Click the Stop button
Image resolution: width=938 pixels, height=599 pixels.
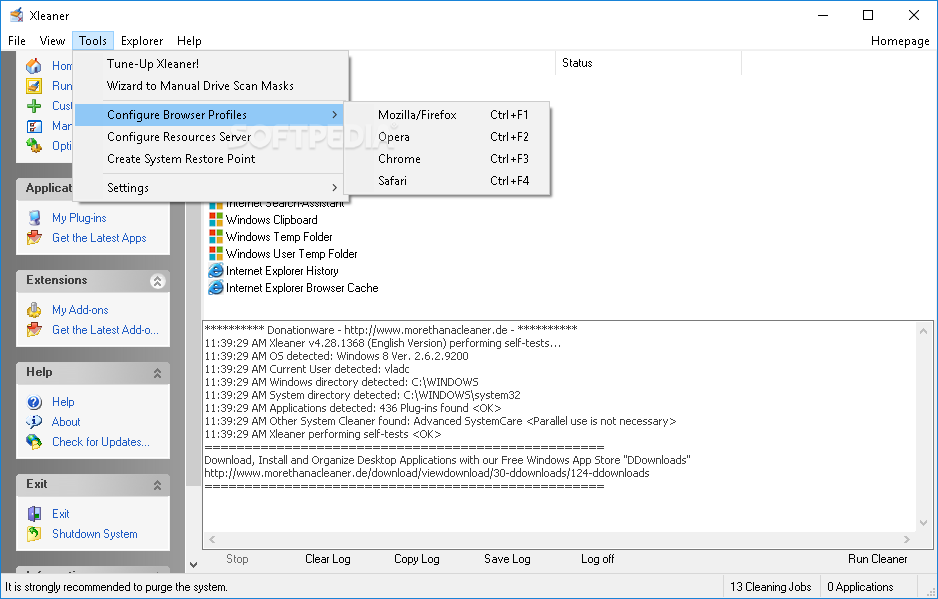pos(237,559)
